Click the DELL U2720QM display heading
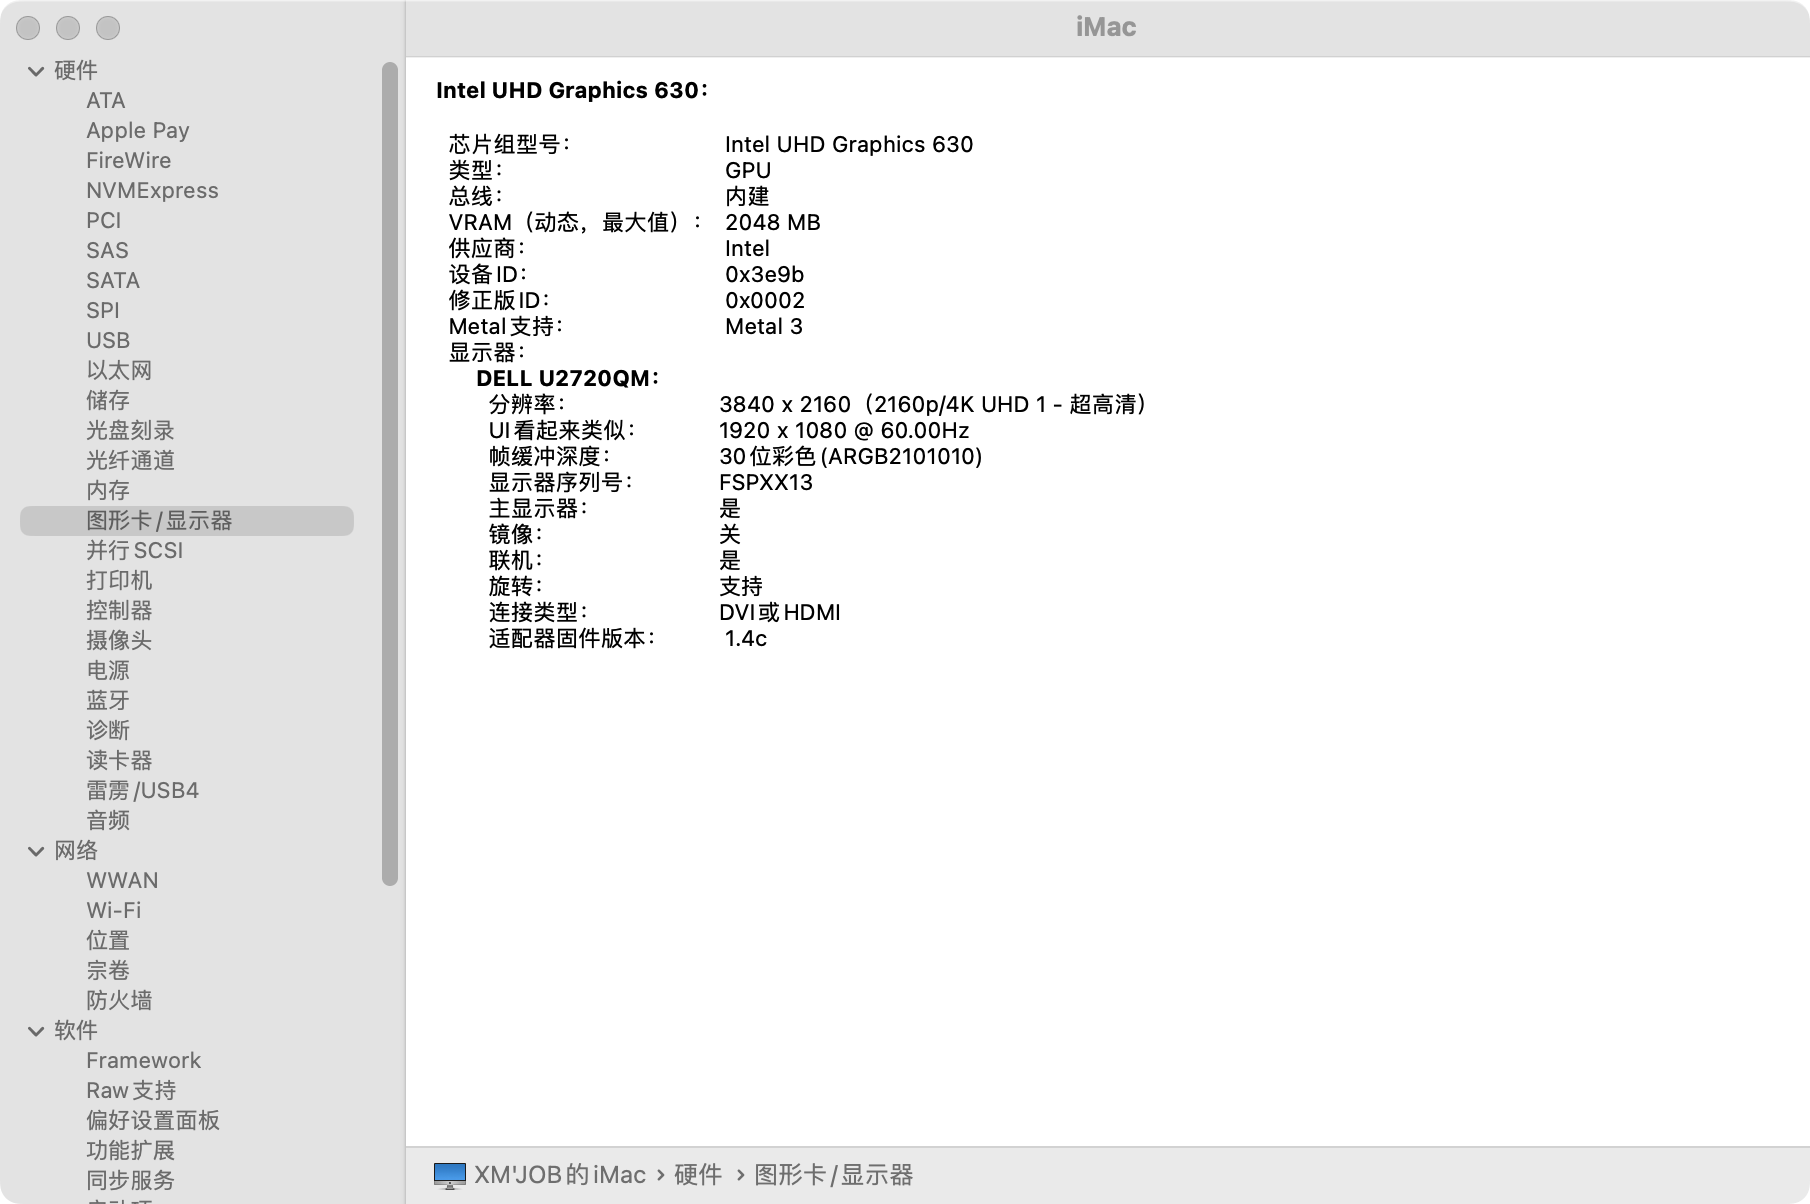Viewport: 1810px width, 1204px height. [567, 379]
